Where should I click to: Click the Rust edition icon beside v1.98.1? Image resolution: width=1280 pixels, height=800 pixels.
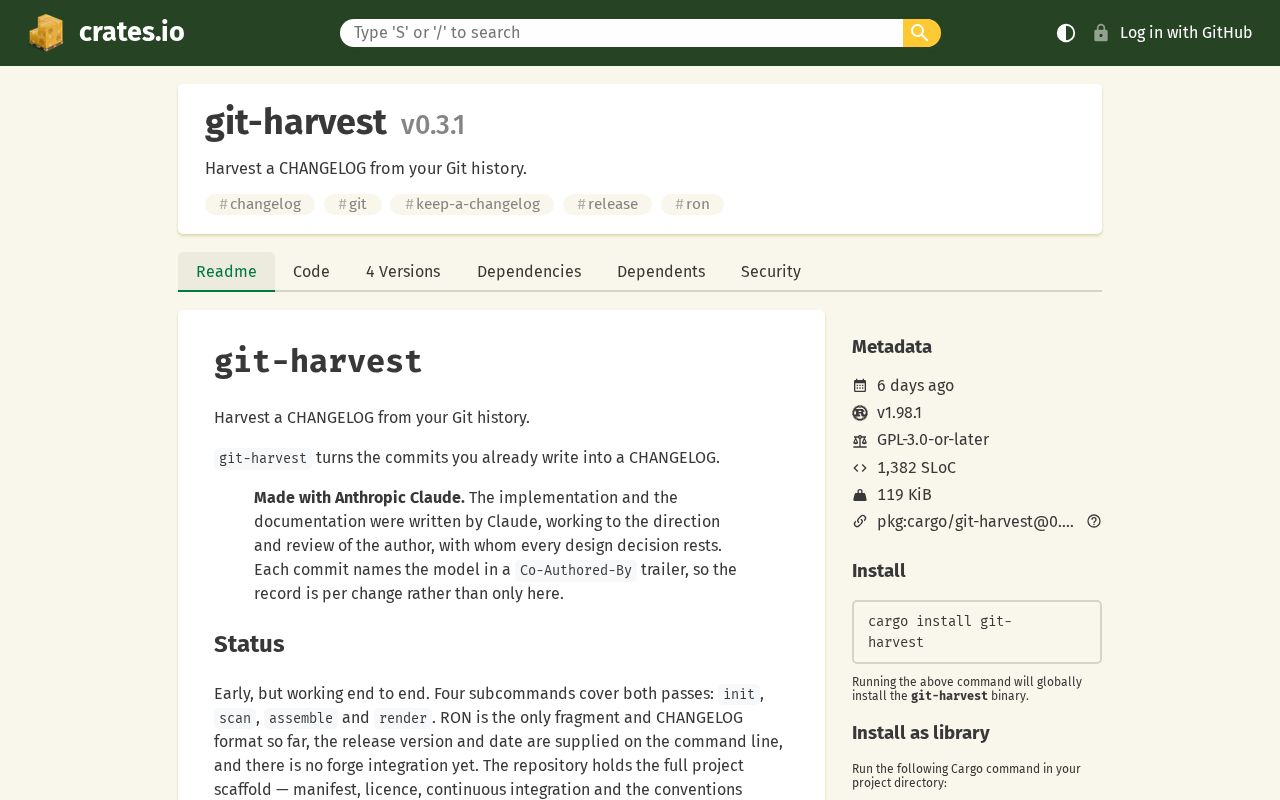860,413
